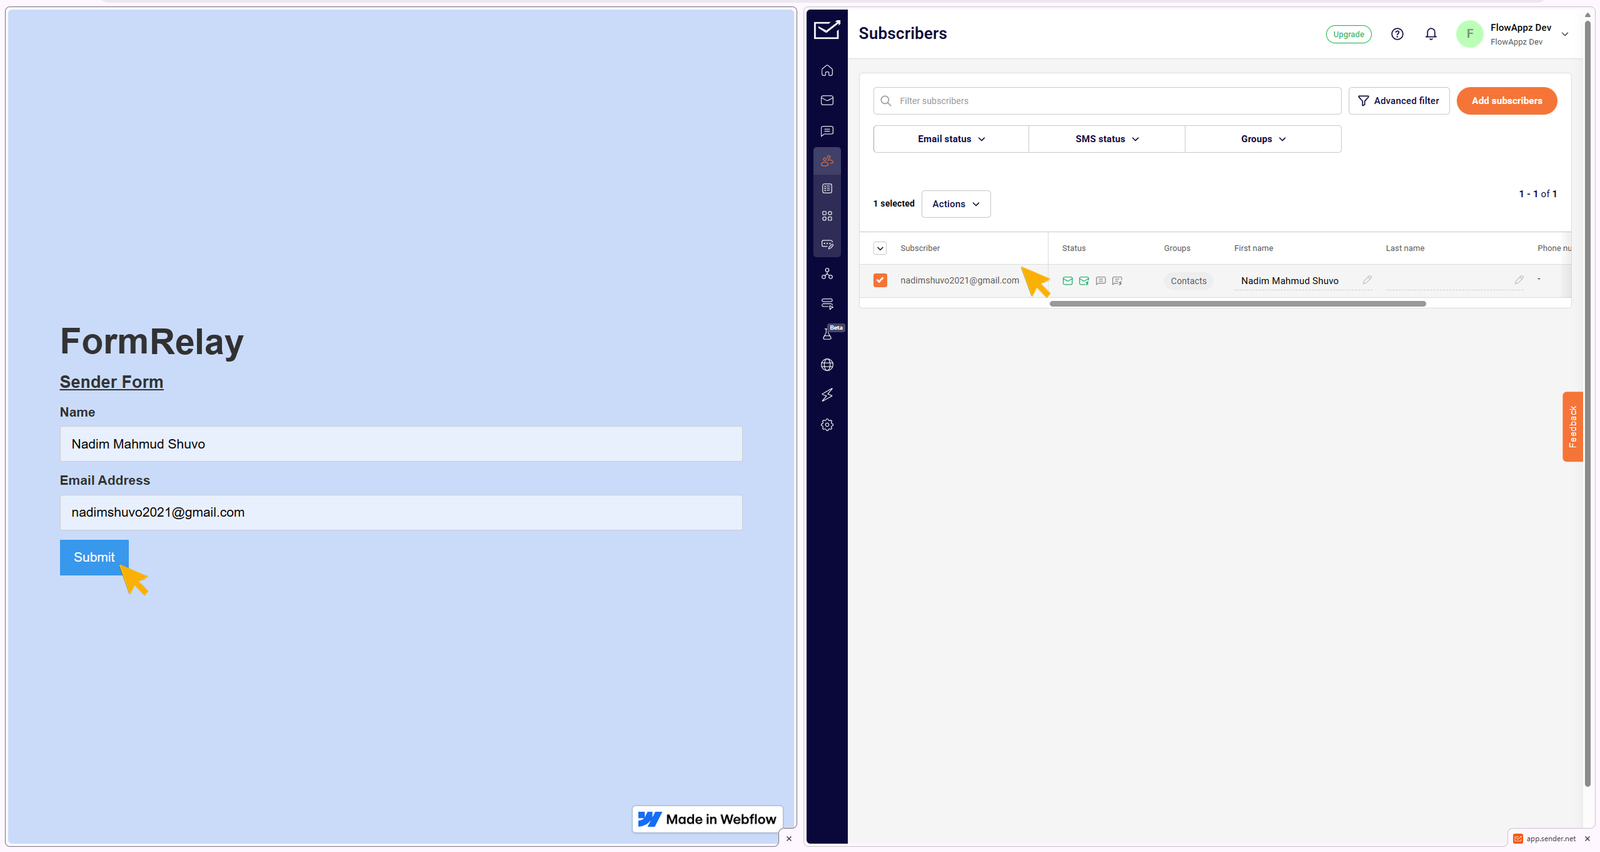Focus the Filter subscribers search field
Viewport: 1600px width, 852px height.
[1107, 101]
